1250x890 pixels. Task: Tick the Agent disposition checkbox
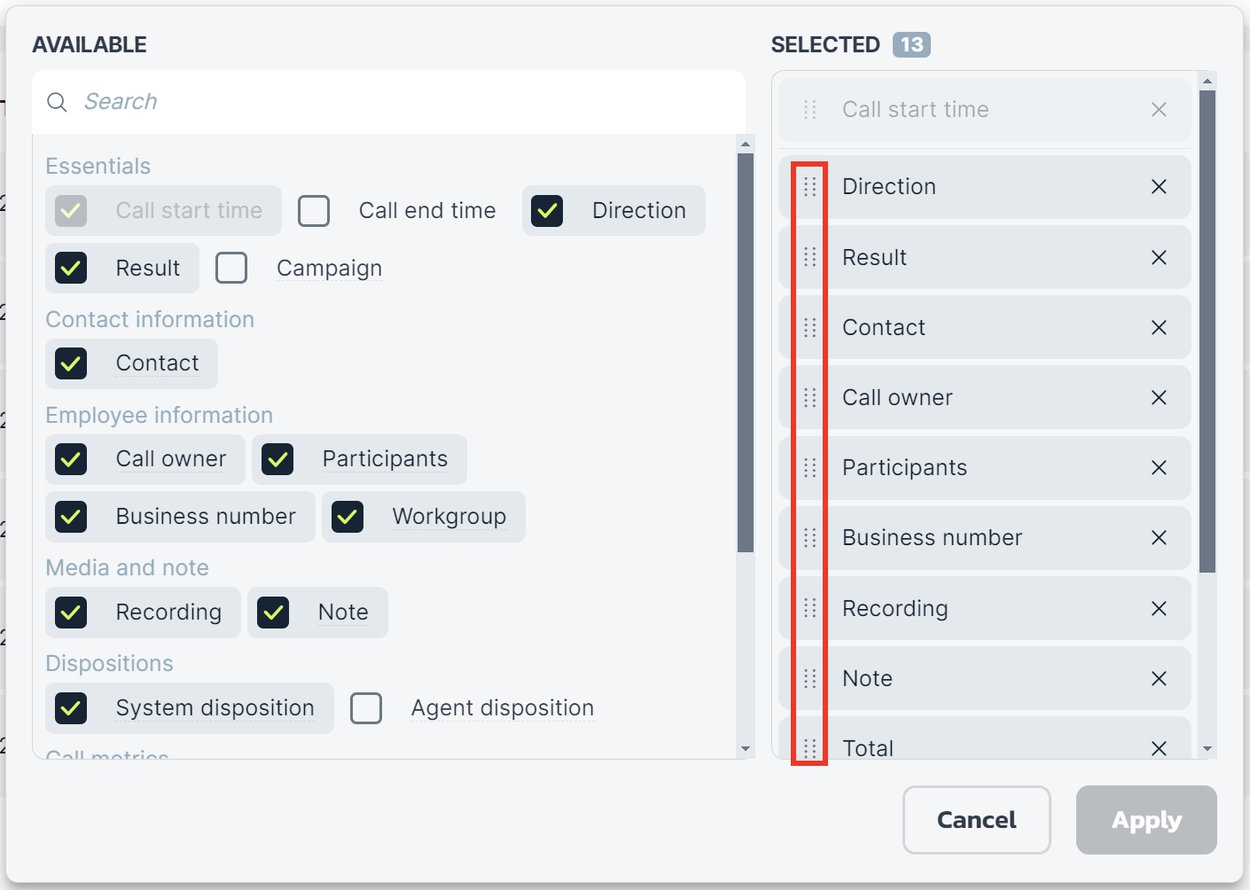pyautogui.click(x=366, y=708)
